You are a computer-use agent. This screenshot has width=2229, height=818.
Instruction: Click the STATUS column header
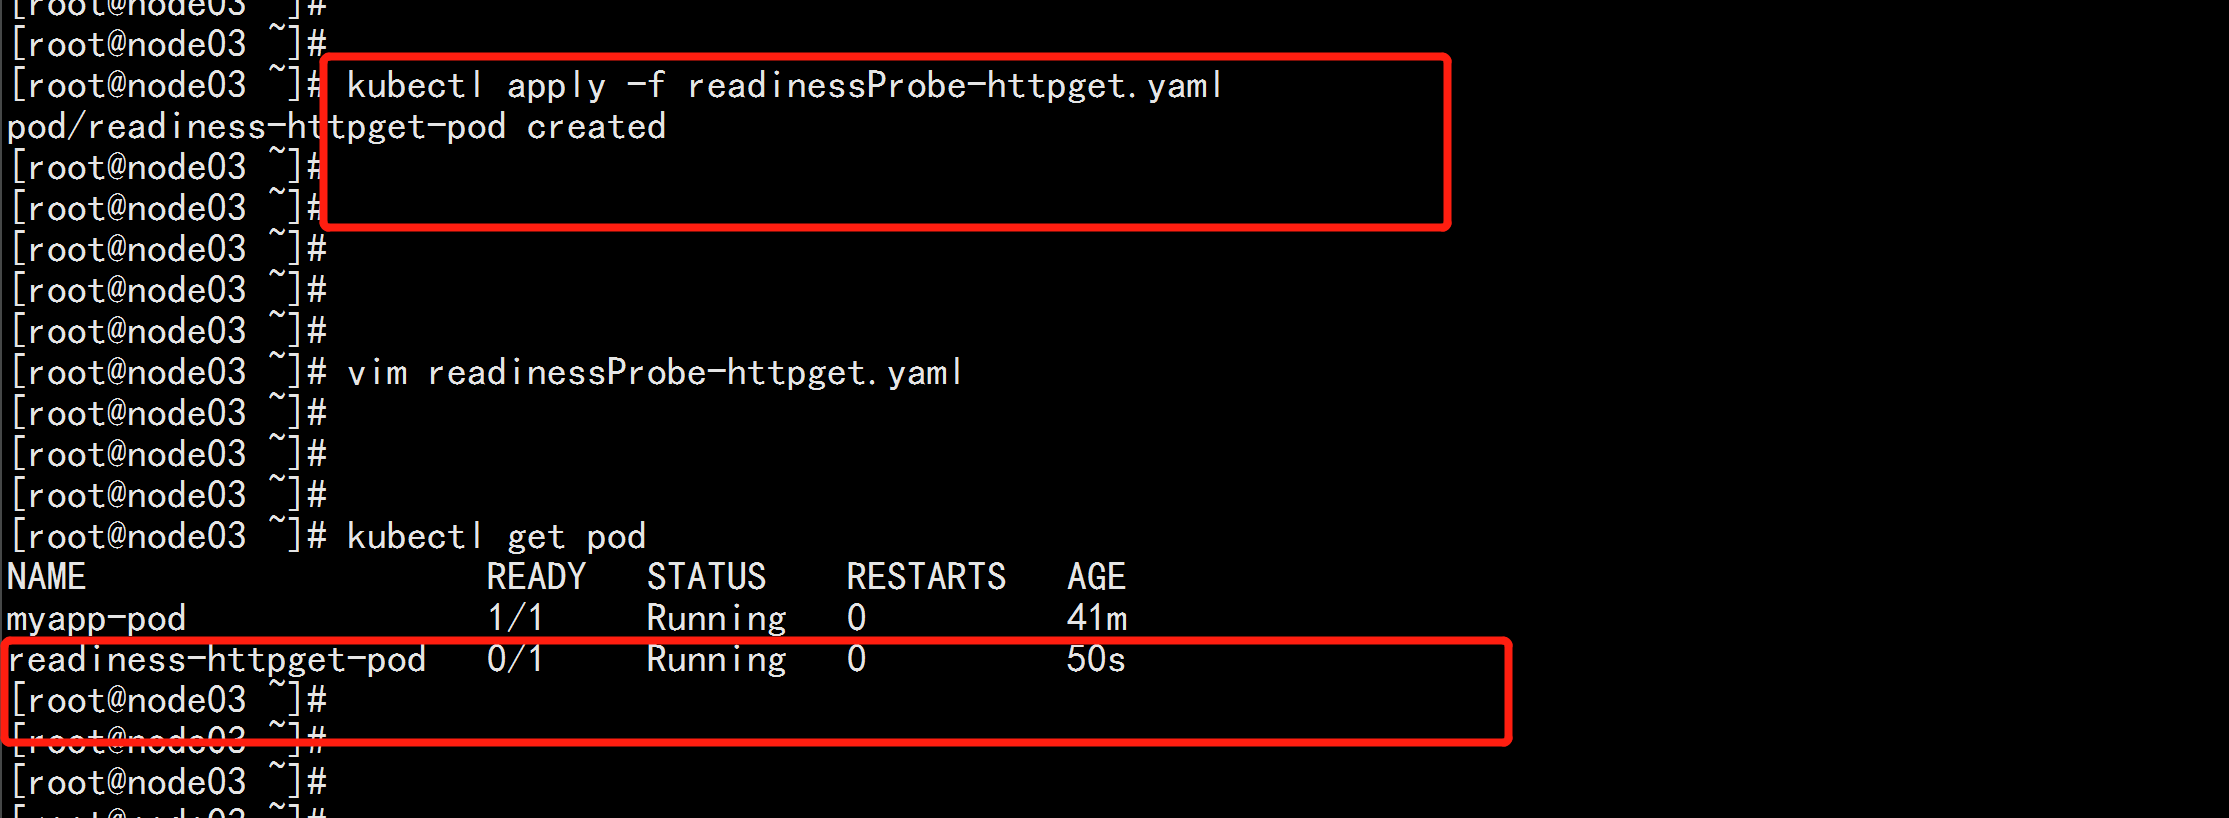pos(706,577)
